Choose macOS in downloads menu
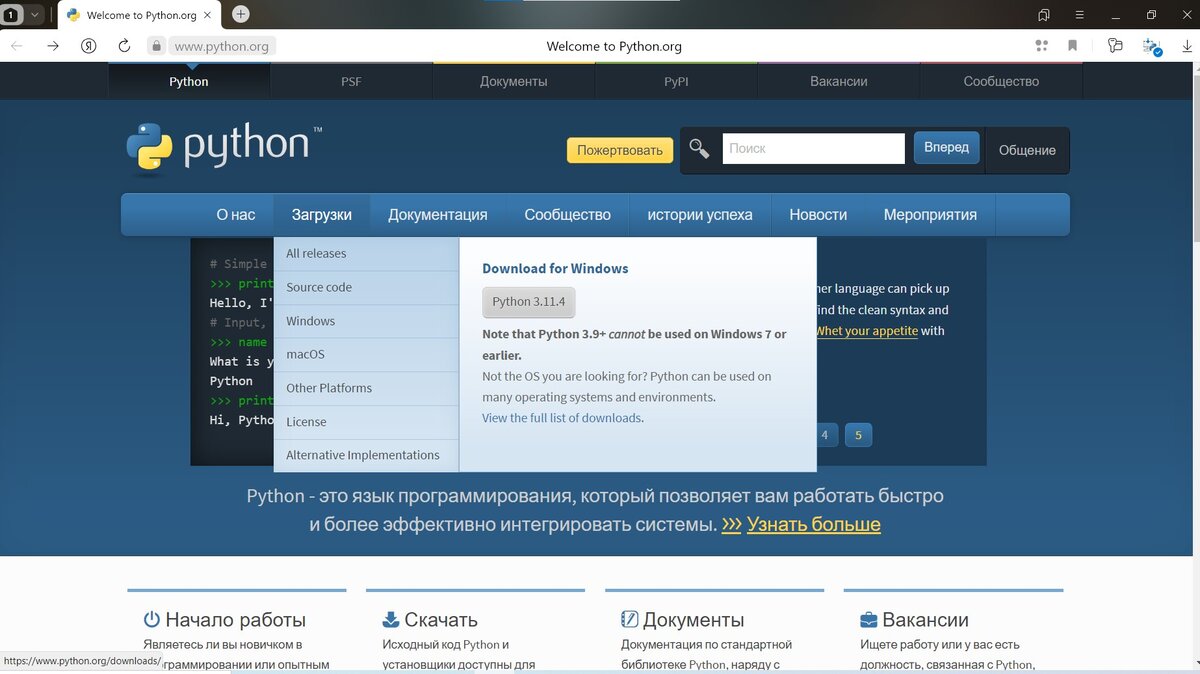 coord(366,354)
